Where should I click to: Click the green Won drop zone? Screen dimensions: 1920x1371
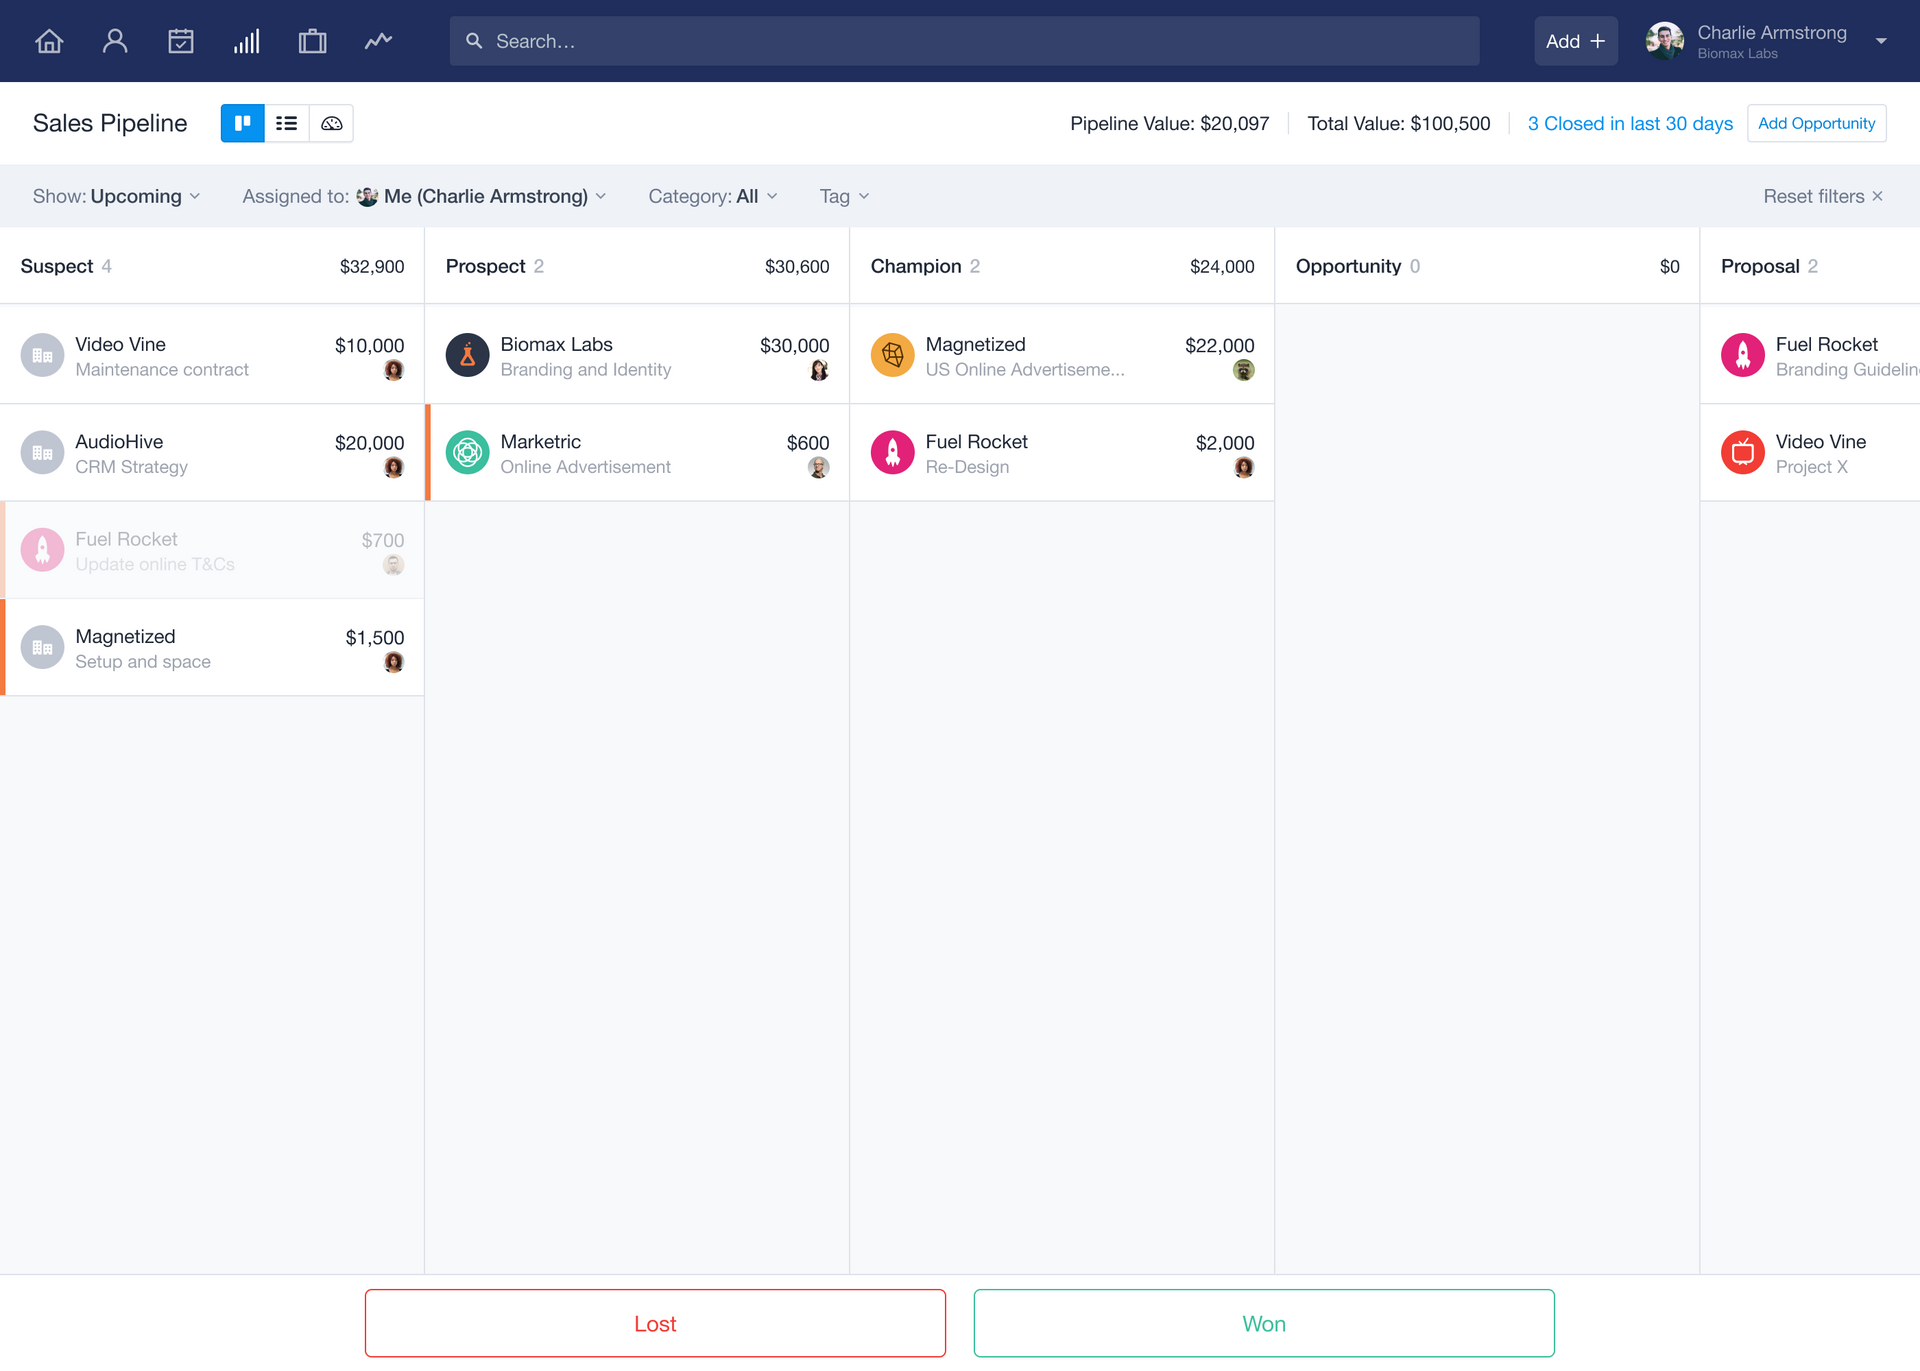coord(1263,1323)
